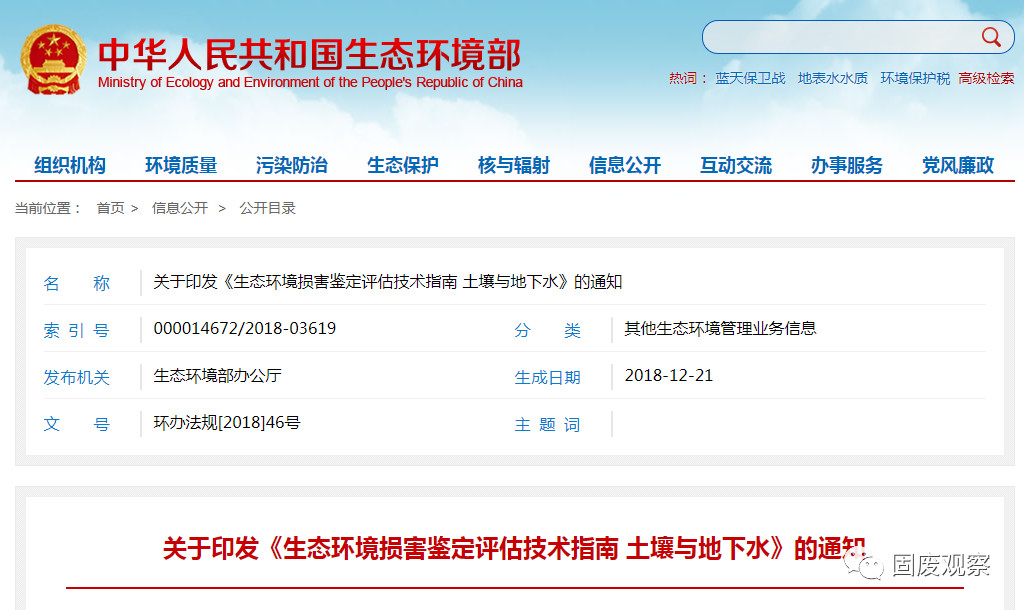The width and height of the screenshot is (1024, 610).
Task: Click 信息公开 in breadcrumb path
Action: click(180, 208)
